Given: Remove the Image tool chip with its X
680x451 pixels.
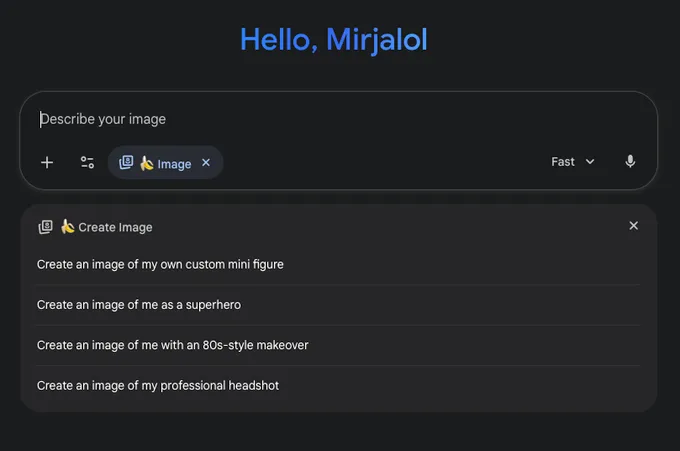Looking at the screenshot, I should pyautogui.click(x=206, y=163).
